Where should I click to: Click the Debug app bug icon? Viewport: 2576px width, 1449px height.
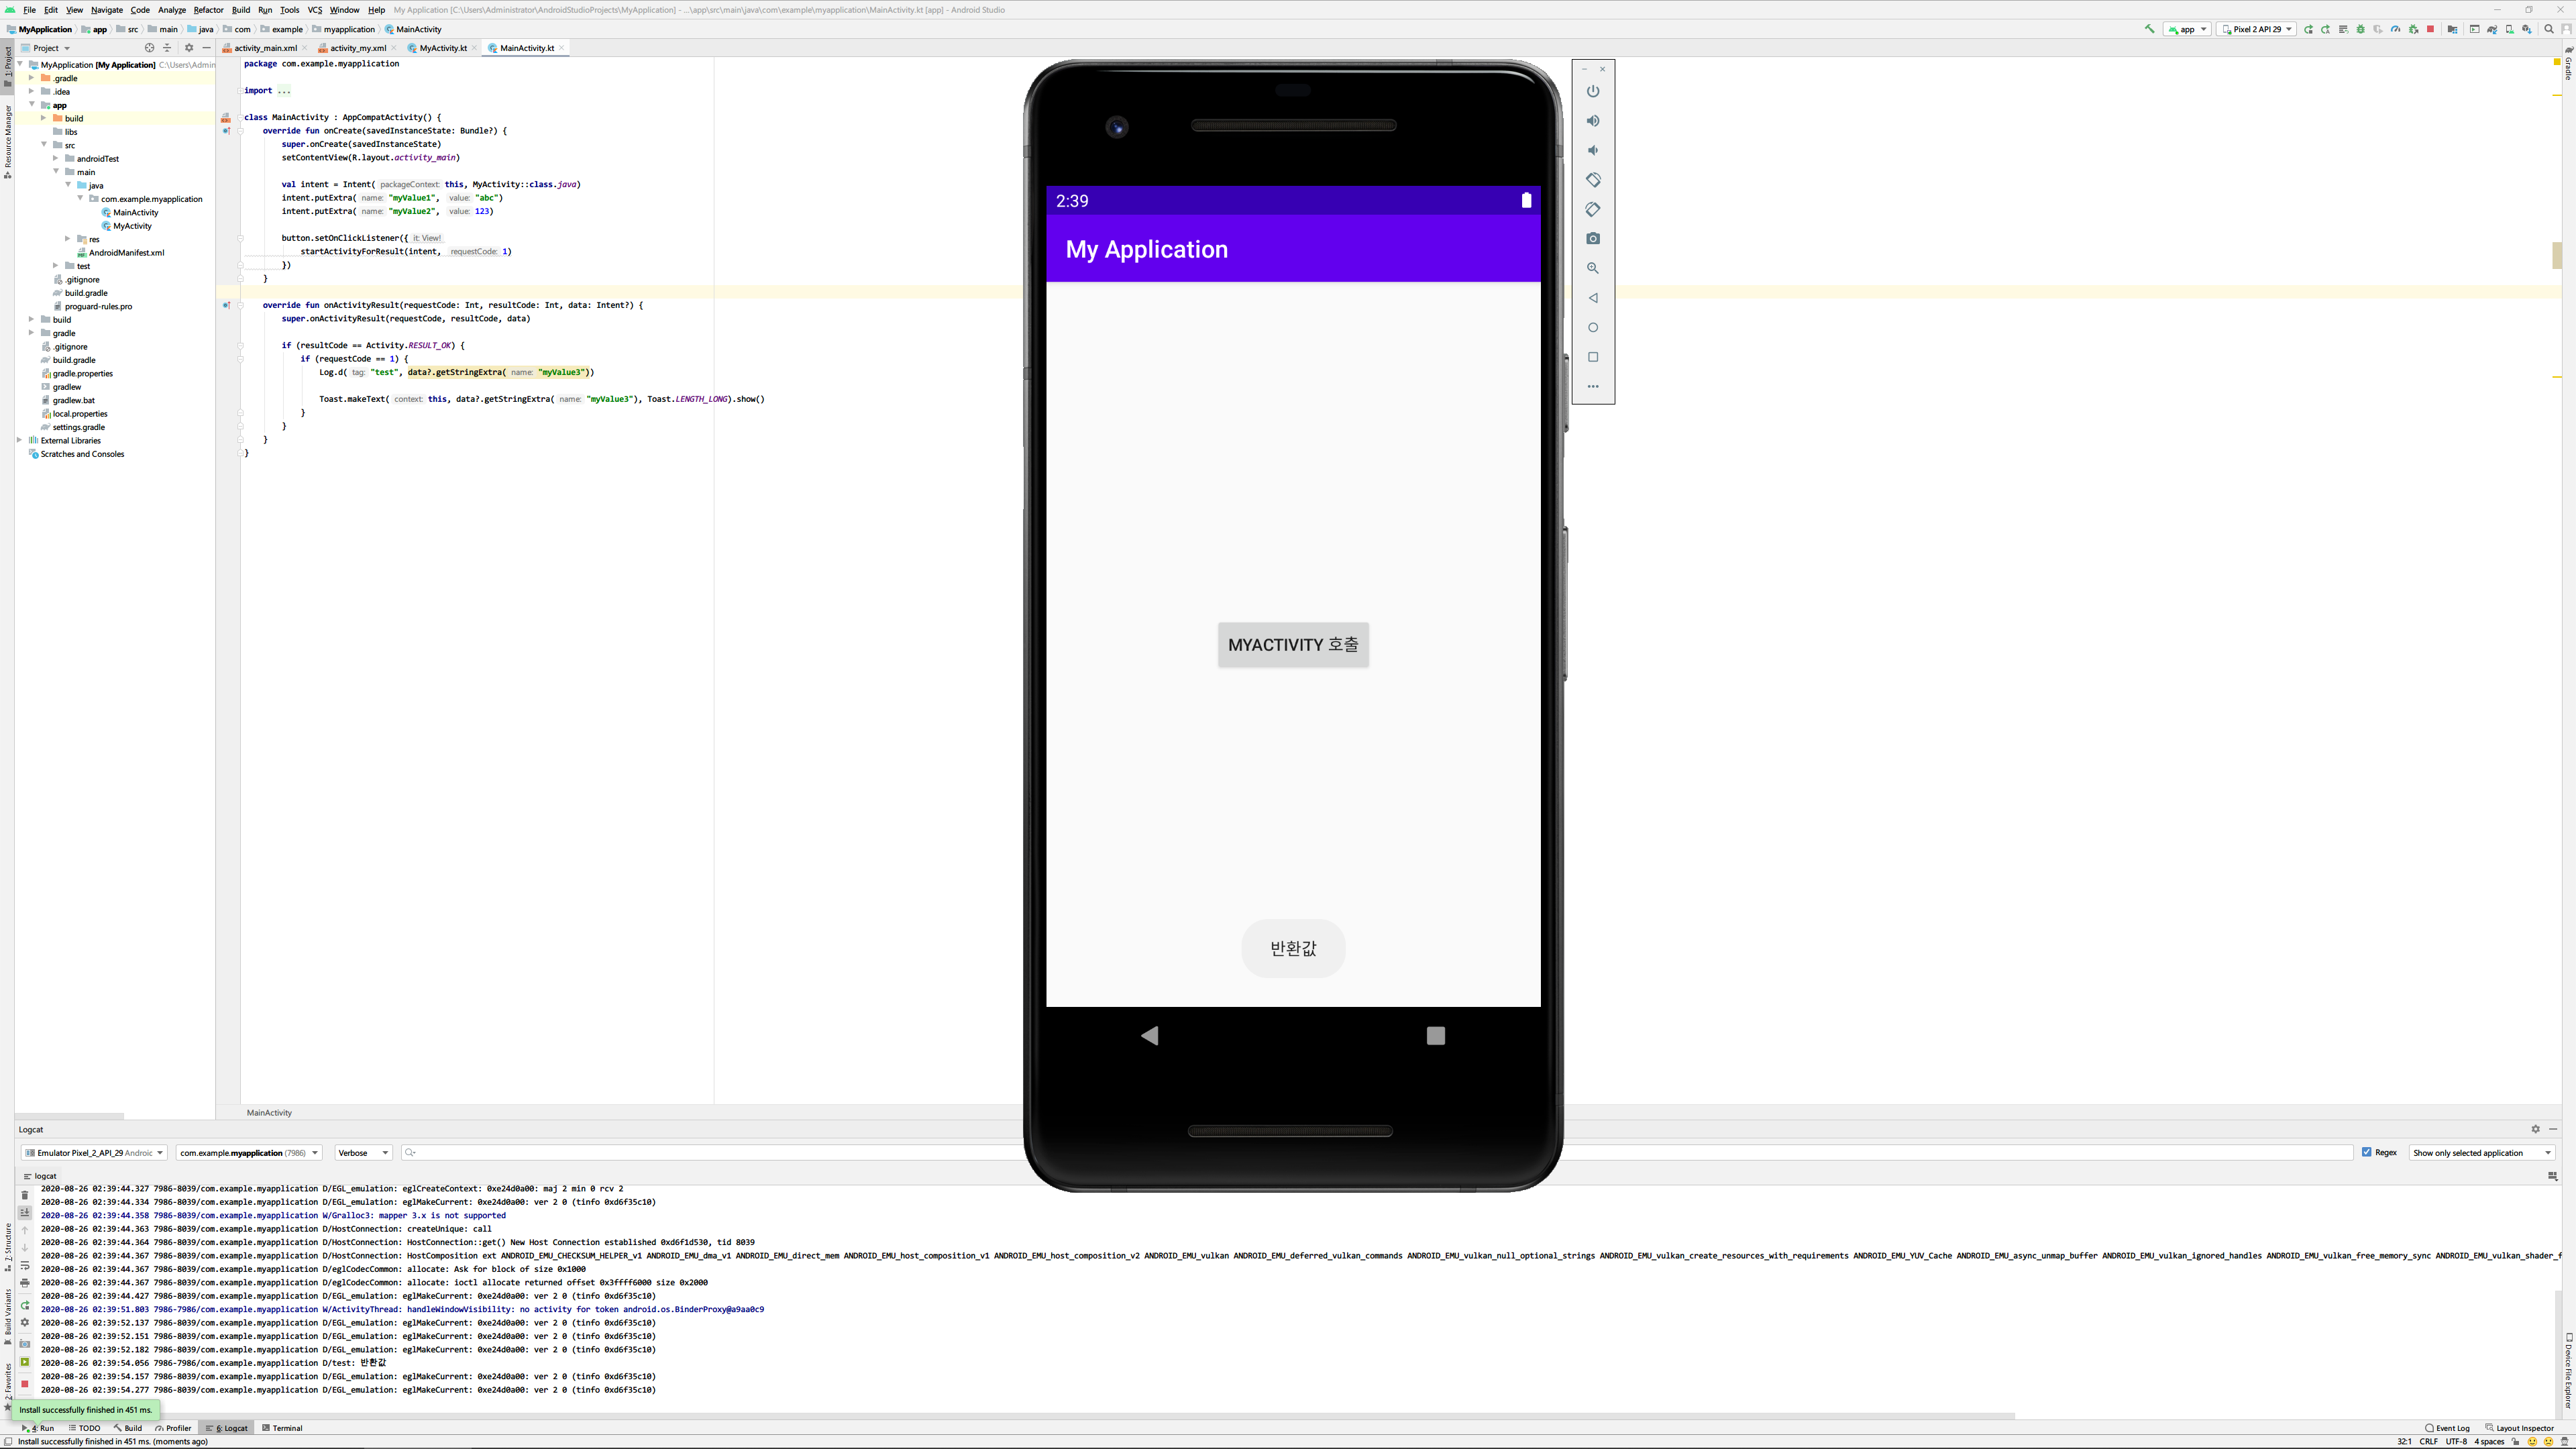[2361, 29]
